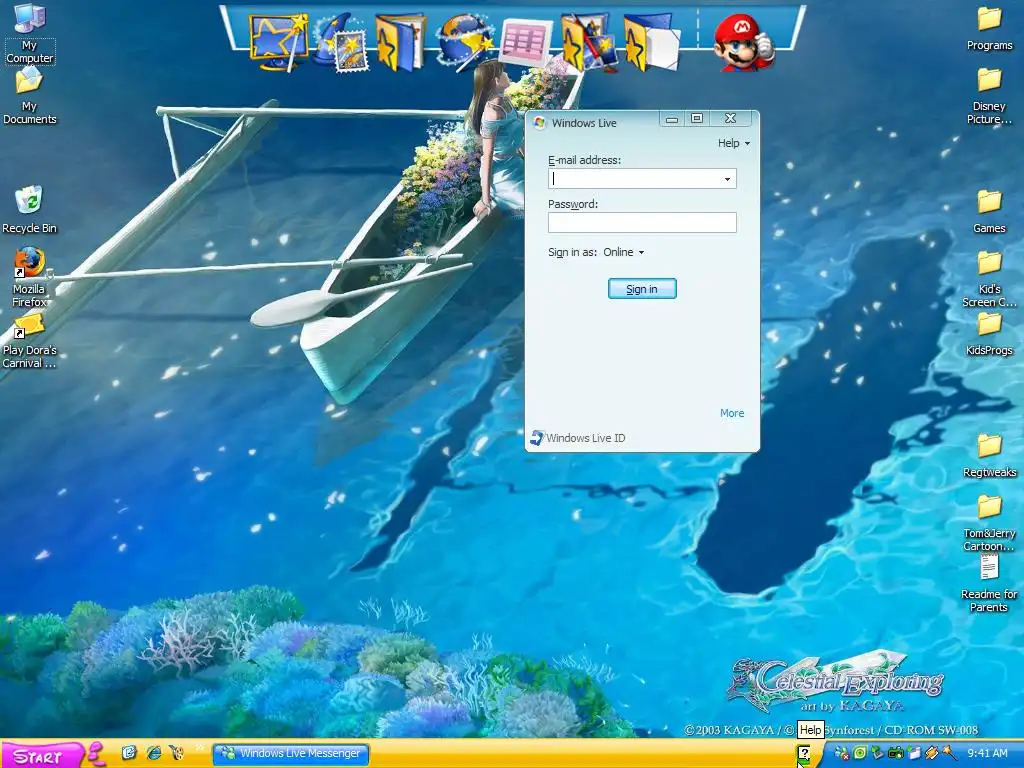This screenshot has width=1024, height=768.
Task: Open the star monitor with wand dock icon
Action: click(278, 42)
